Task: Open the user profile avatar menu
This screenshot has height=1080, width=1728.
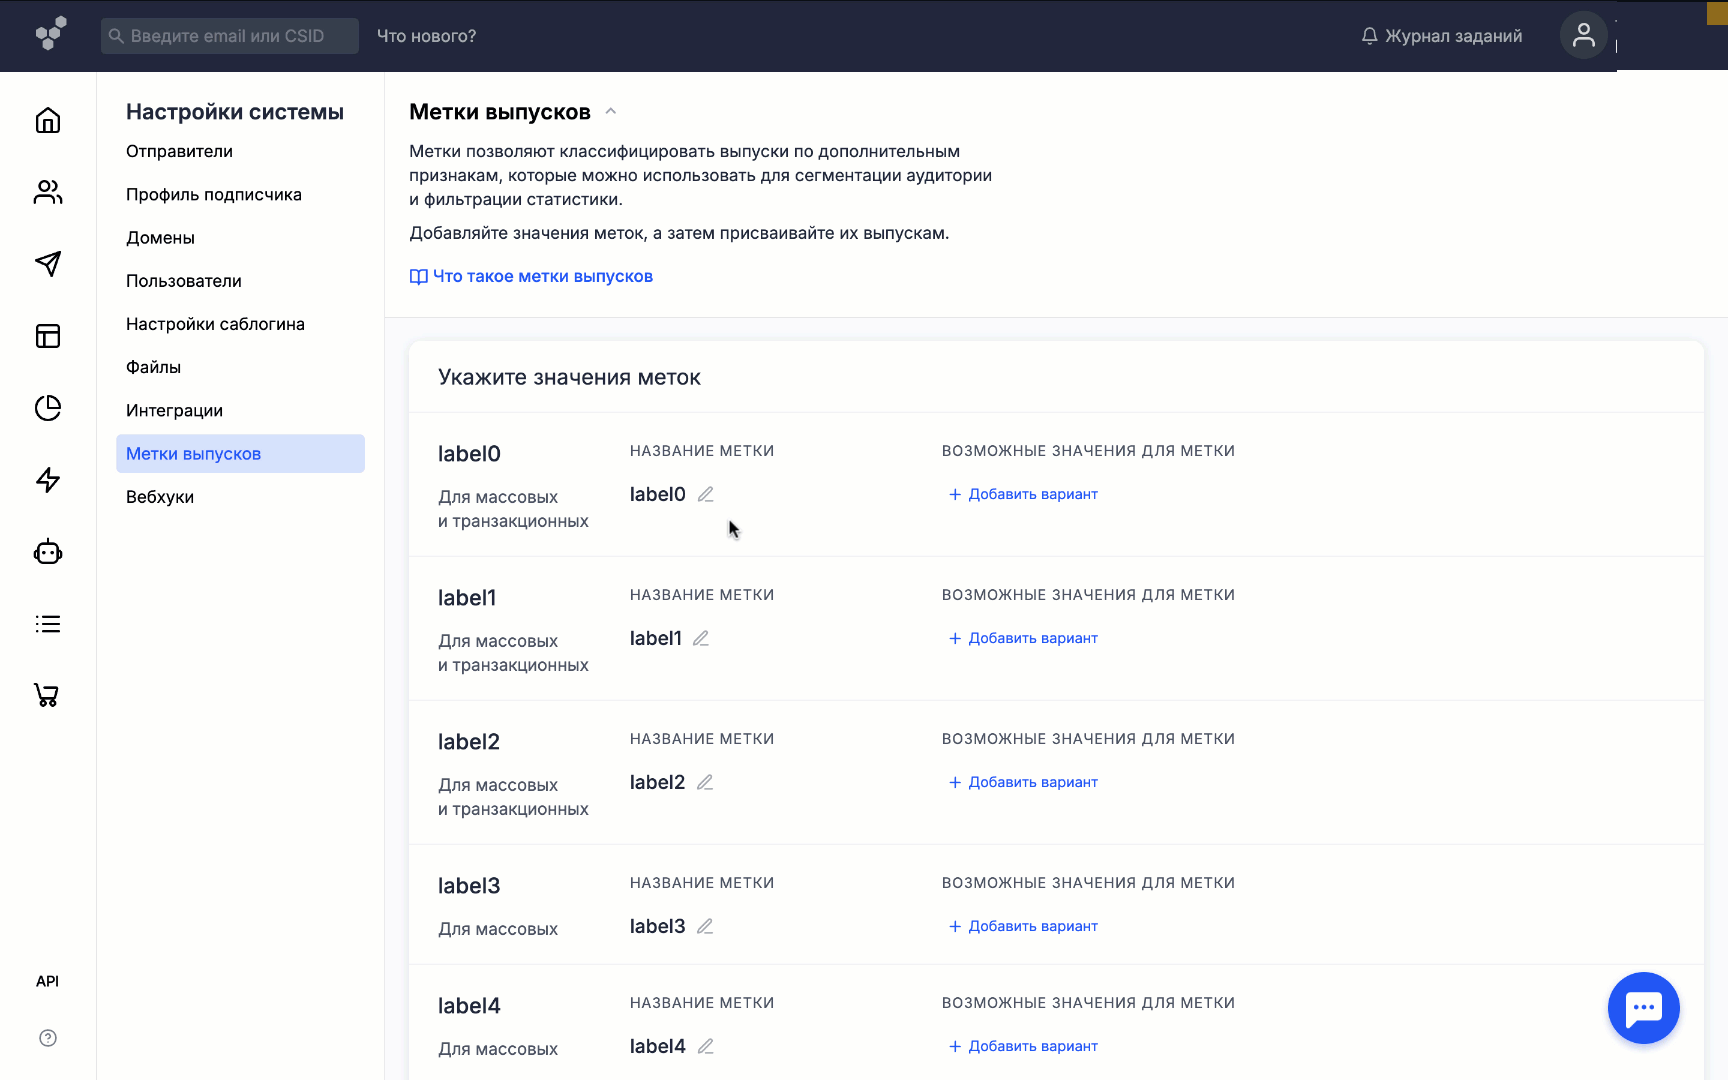Action: pos(1583,36)
